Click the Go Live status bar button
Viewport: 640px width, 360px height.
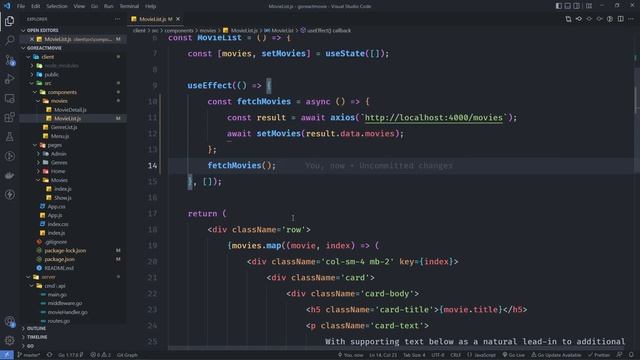tap(514, 355)
